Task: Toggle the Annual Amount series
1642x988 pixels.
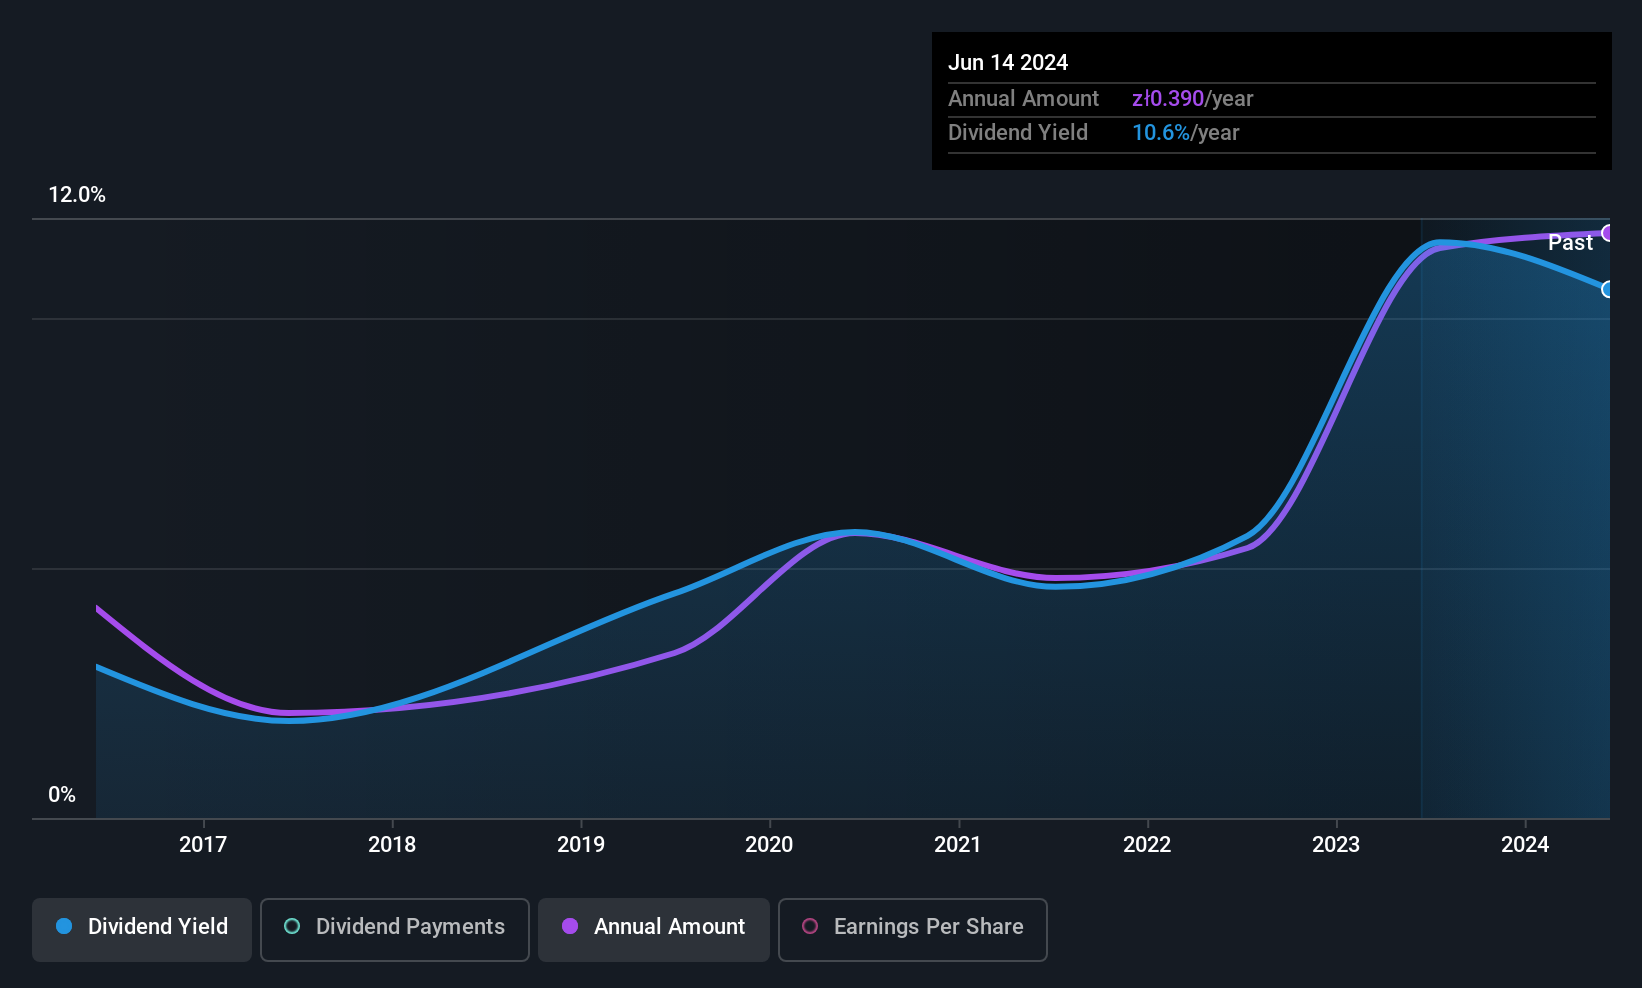Action: 654,929
